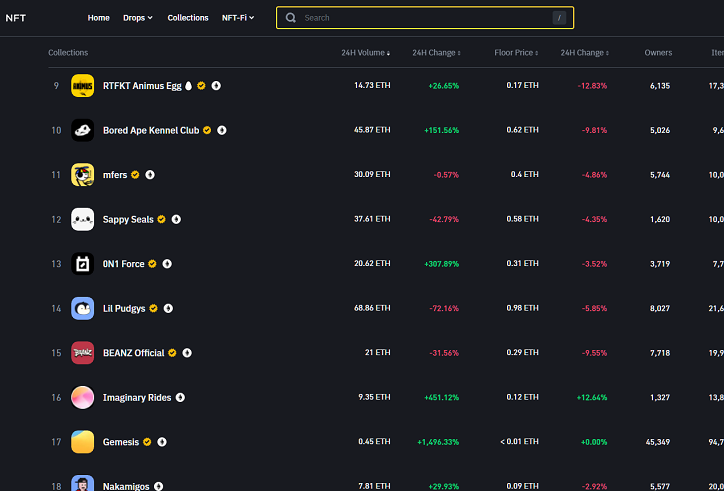Viewport: 724px width, 491px height.
Task: Click Ethereum icon beside Imaginary Rides
Action: coord(181,397)
